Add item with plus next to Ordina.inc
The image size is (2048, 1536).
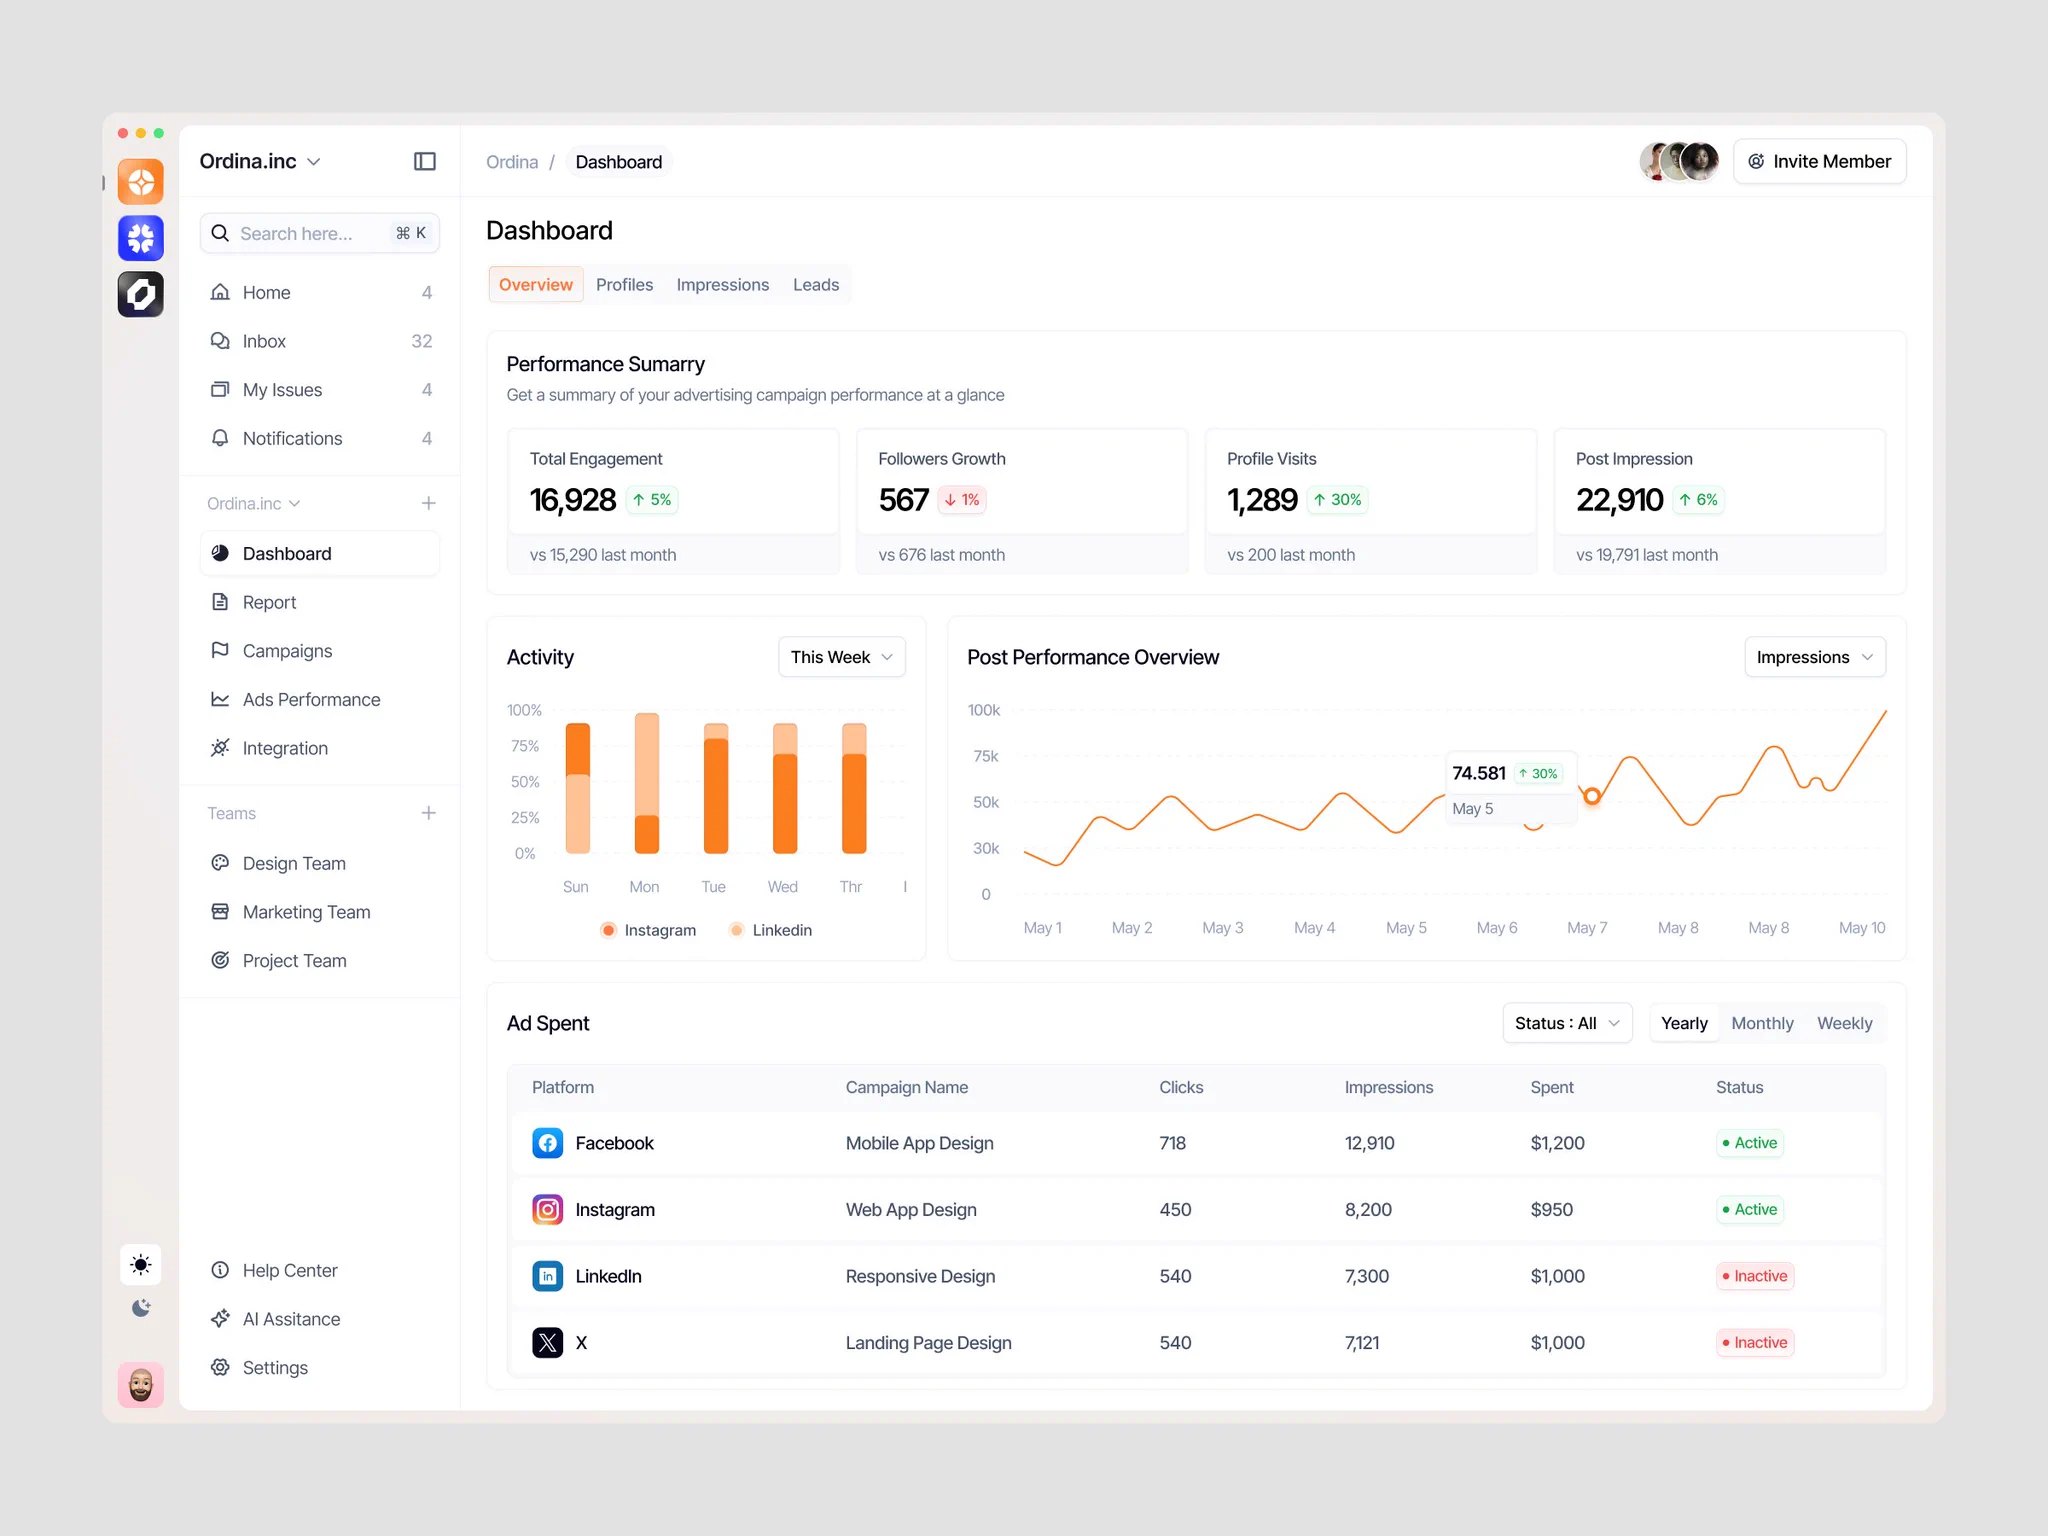point(428,503)
